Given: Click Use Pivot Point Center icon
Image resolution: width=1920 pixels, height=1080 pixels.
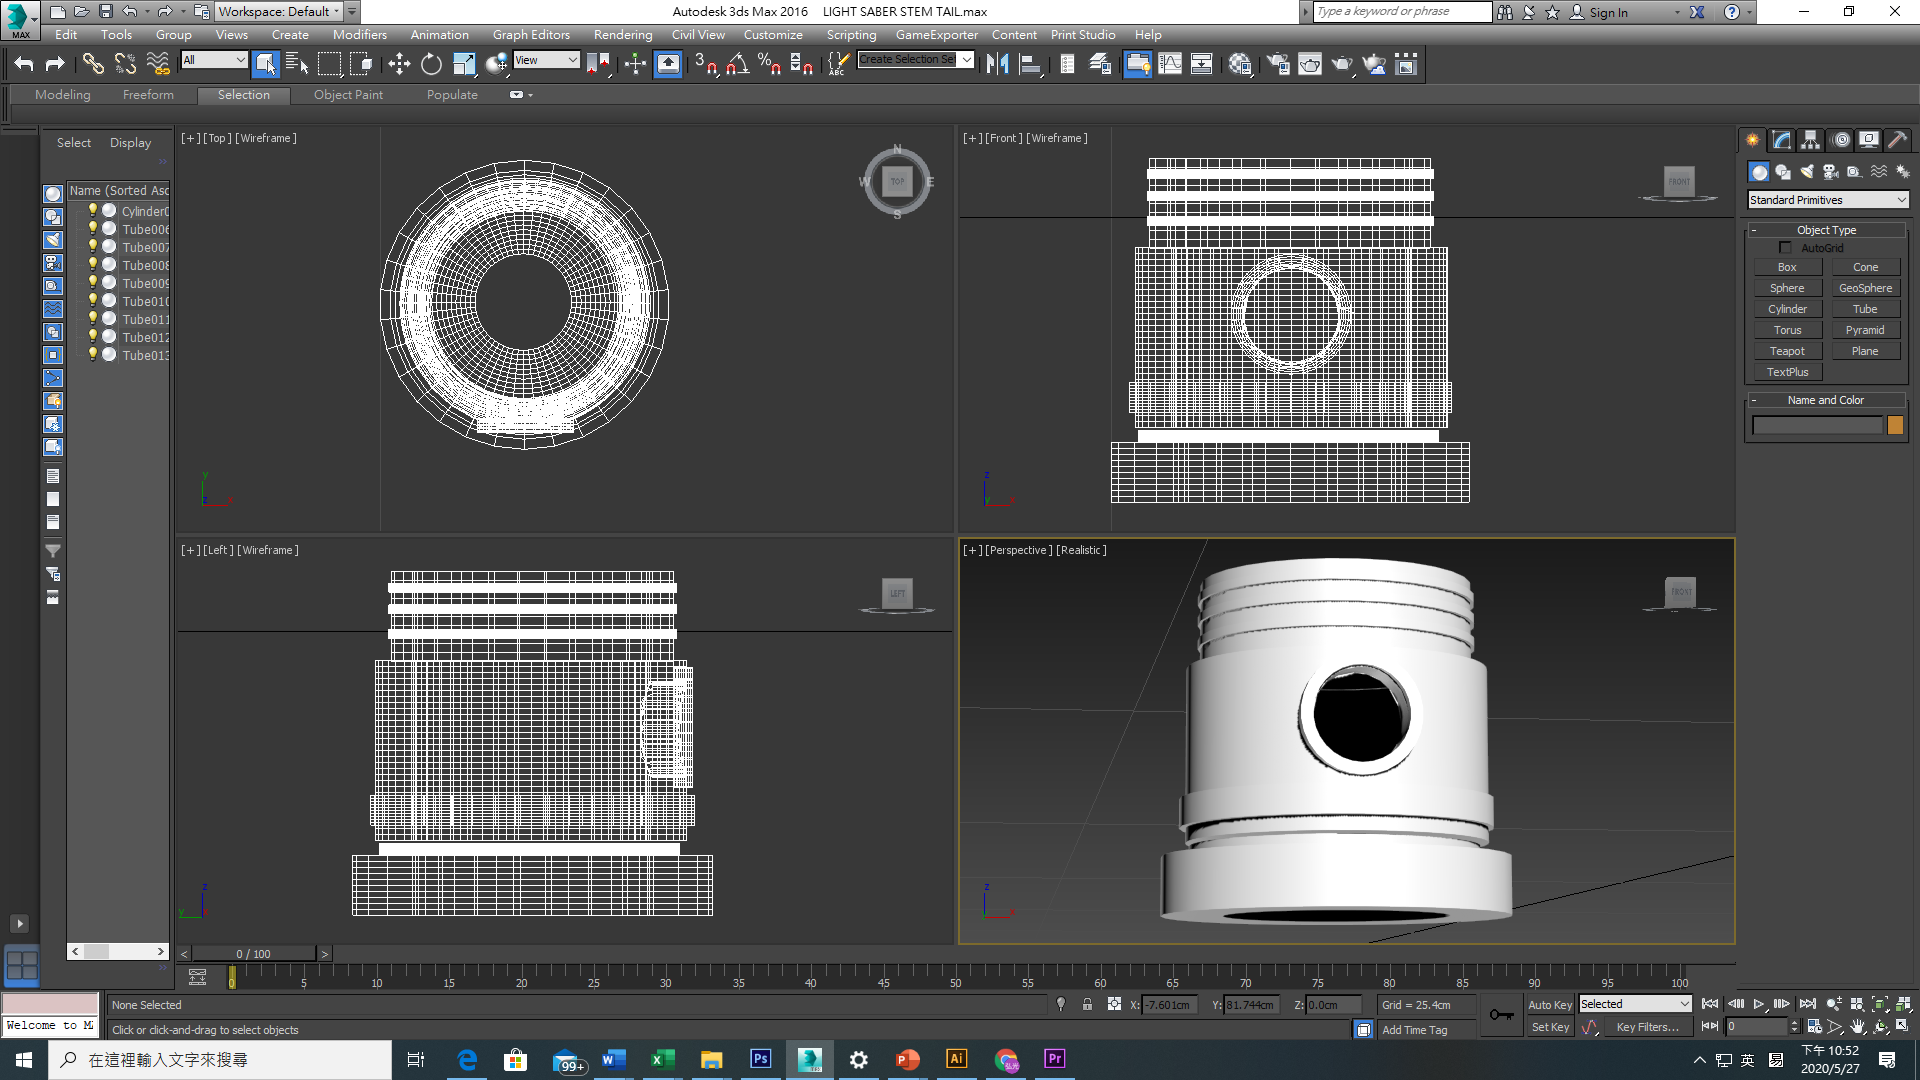Looking at the screenshot, I should [598, 64].
